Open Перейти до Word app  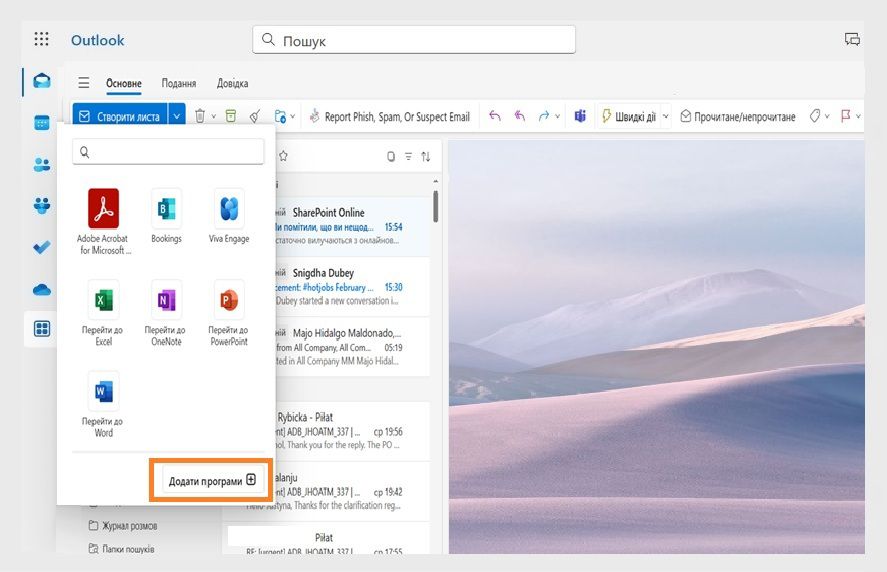[x=103, y=405]
